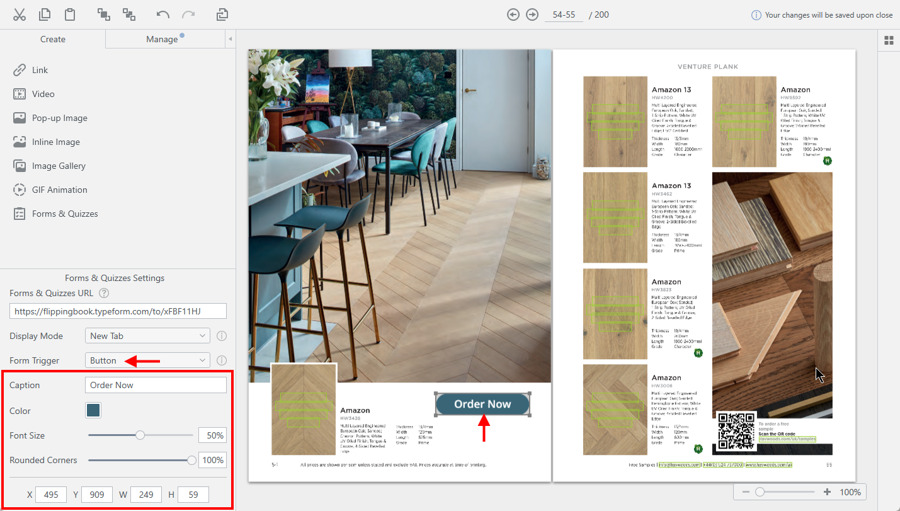The image size is (900, 511).
Task: Open the page thumbnails grid icon
Action: [x=889, y=40]
